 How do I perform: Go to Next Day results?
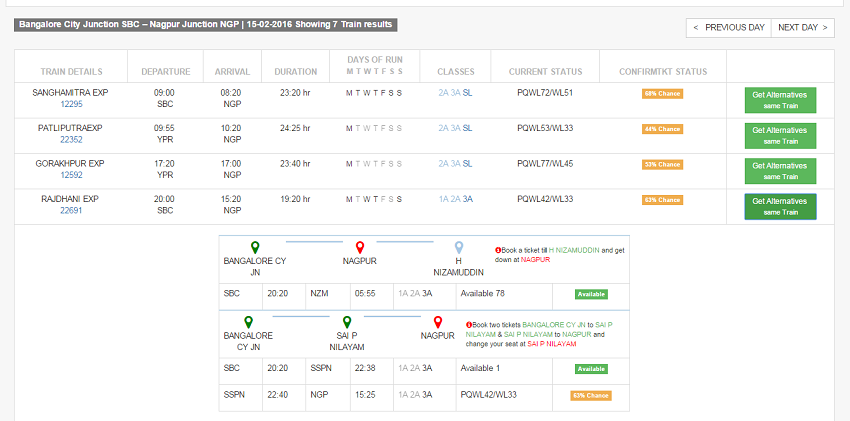click(x=803, y=27)
